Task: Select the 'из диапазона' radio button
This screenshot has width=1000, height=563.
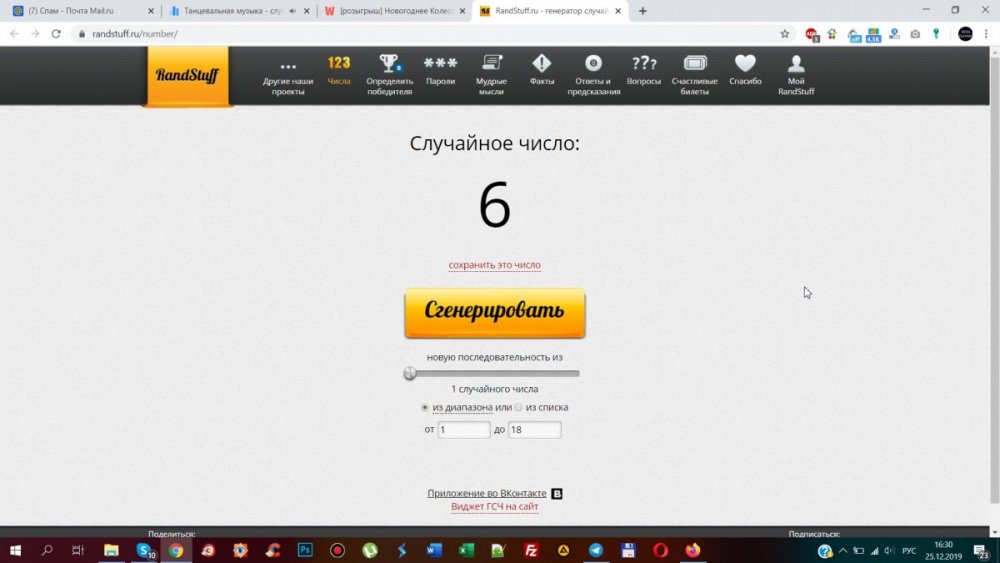Action: click(425, 408)
